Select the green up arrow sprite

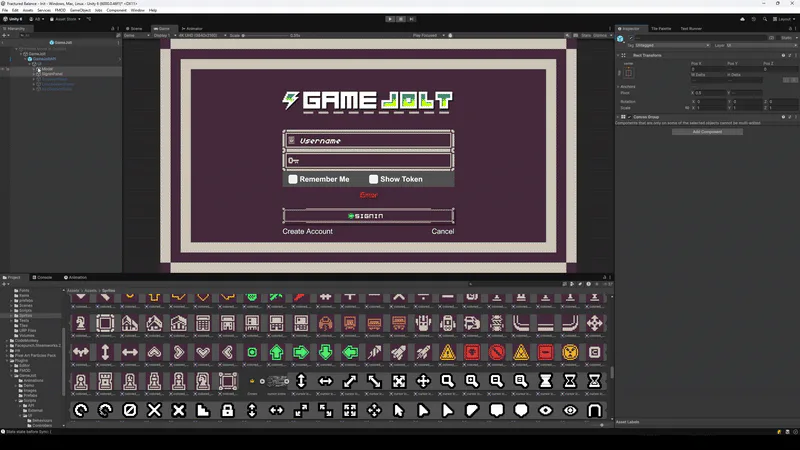click(x=277, y=352)
